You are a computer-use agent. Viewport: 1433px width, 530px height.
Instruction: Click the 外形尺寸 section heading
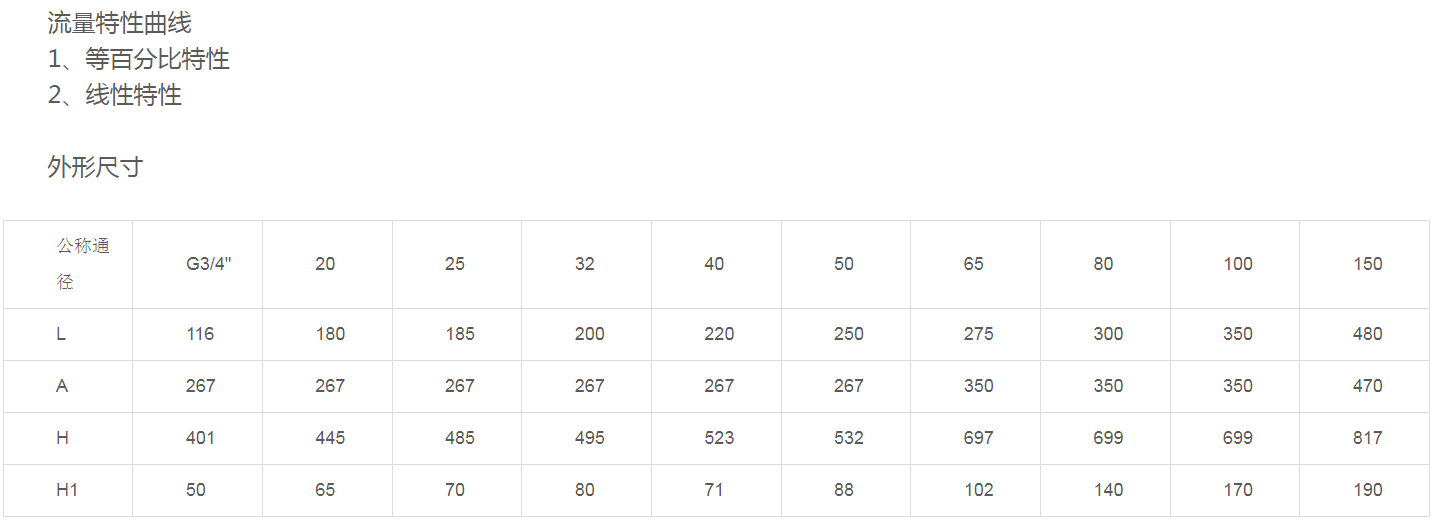pyautogui.click(x=95, y=167)
